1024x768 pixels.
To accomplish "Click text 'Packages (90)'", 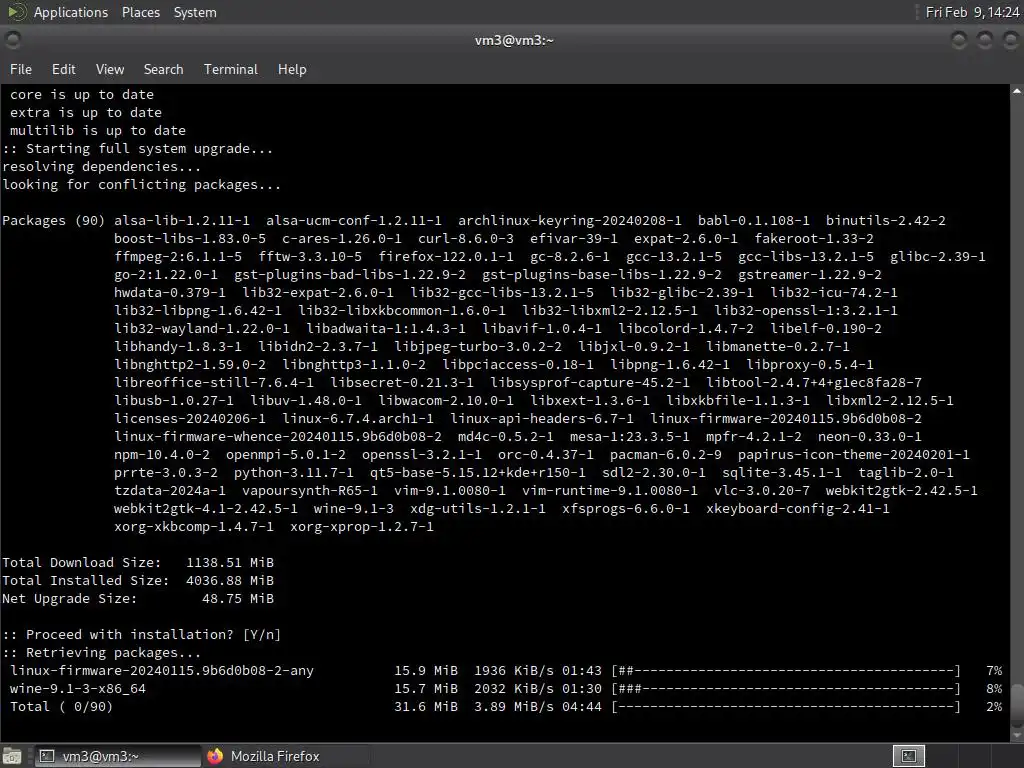I will 54,221.
